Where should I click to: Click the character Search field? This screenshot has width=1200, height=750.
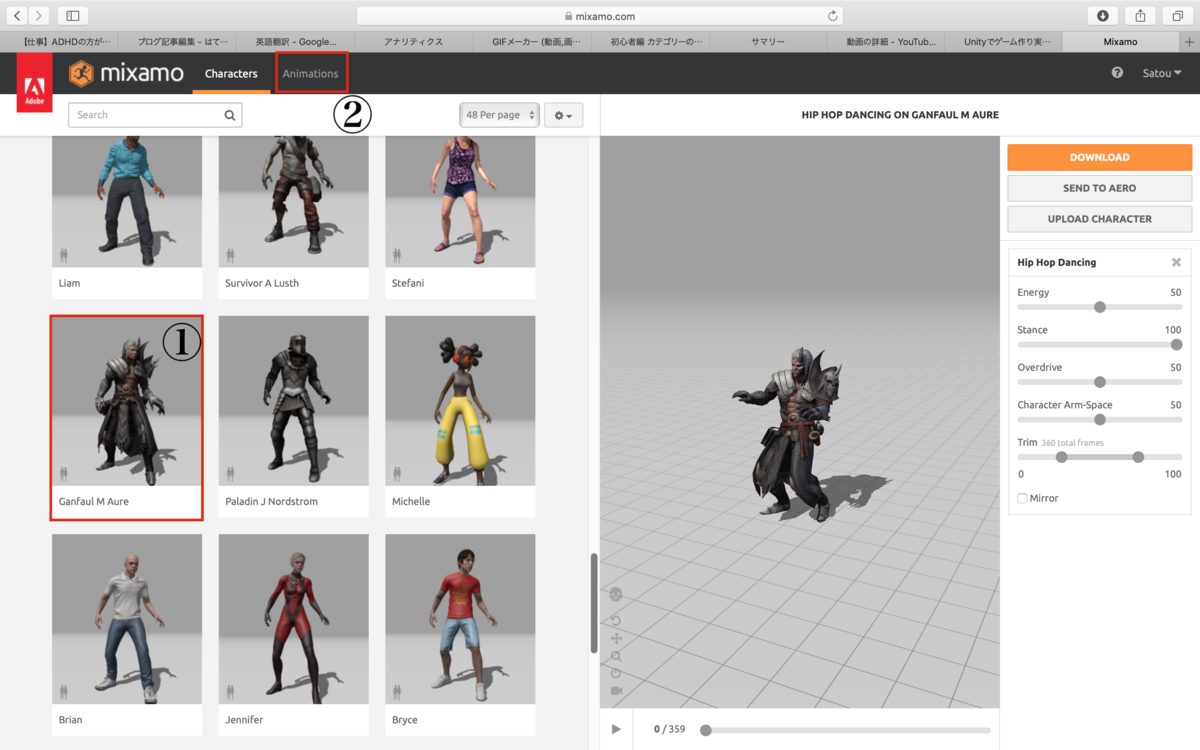(x=155, y=115)
